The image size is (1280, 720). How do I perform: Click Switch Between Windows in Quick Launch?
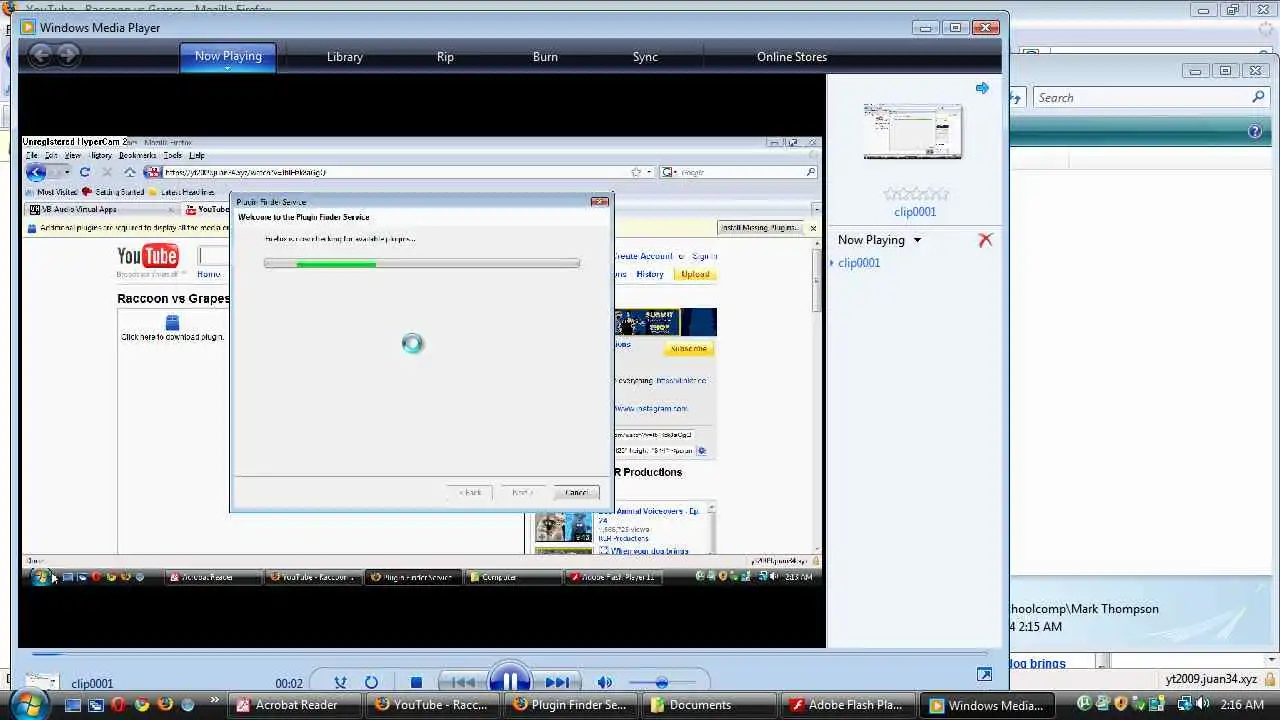(x=96, y=705)
